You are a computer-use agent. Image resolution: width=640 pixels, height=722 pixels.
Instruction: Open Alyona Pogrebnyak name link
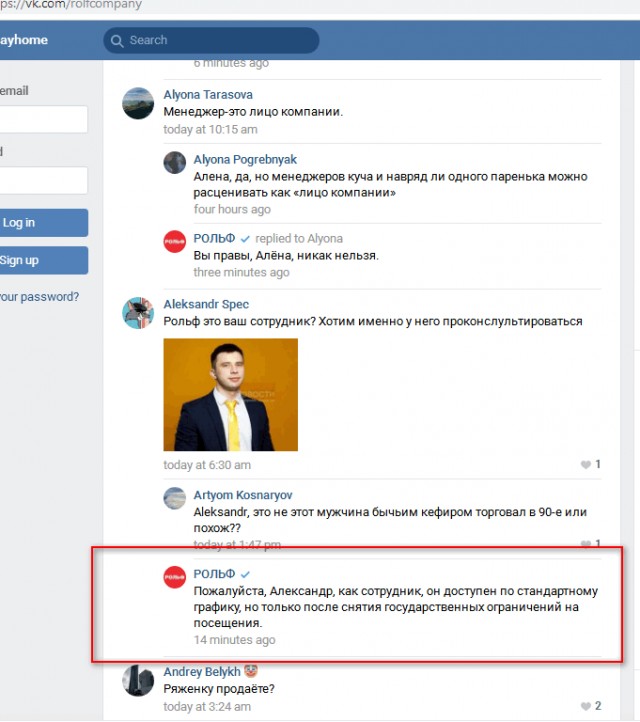coord(245,160)
